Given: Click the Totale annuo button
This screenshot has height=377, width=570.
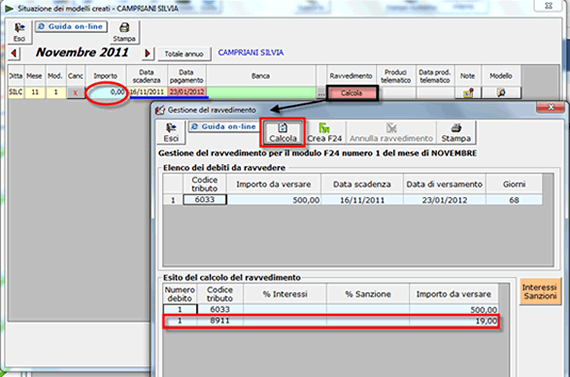Looking at the screenshot, I should click(184, 54).
